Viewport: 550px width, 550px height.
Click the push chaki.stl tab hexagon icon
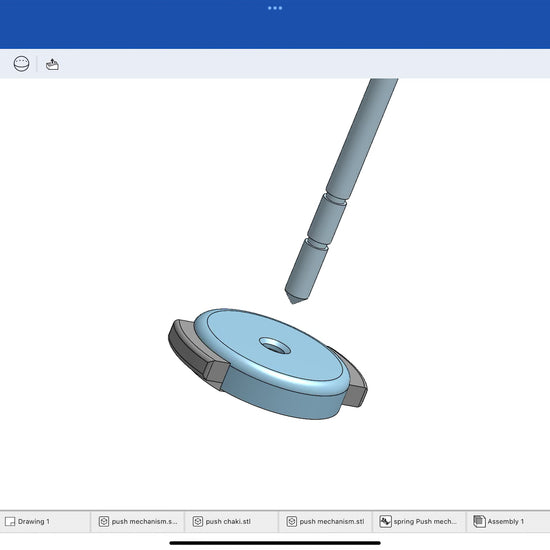198,522
